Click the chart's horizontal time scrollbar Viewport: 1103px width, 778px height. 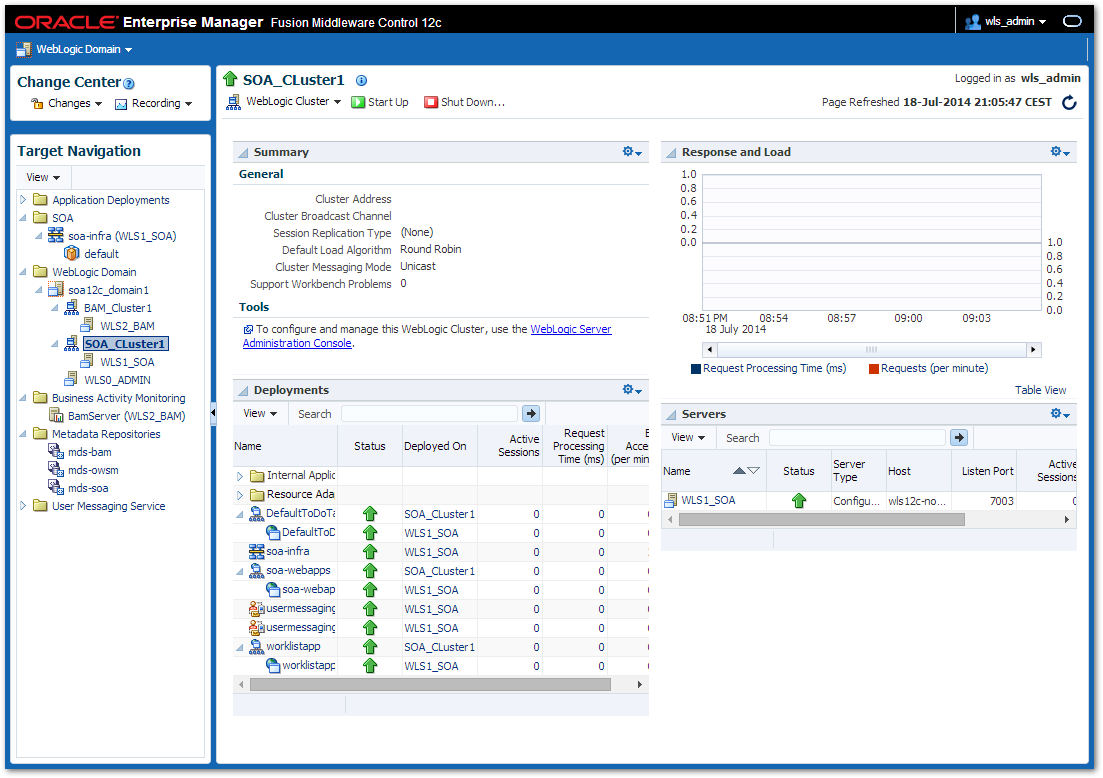pos(871,350)
